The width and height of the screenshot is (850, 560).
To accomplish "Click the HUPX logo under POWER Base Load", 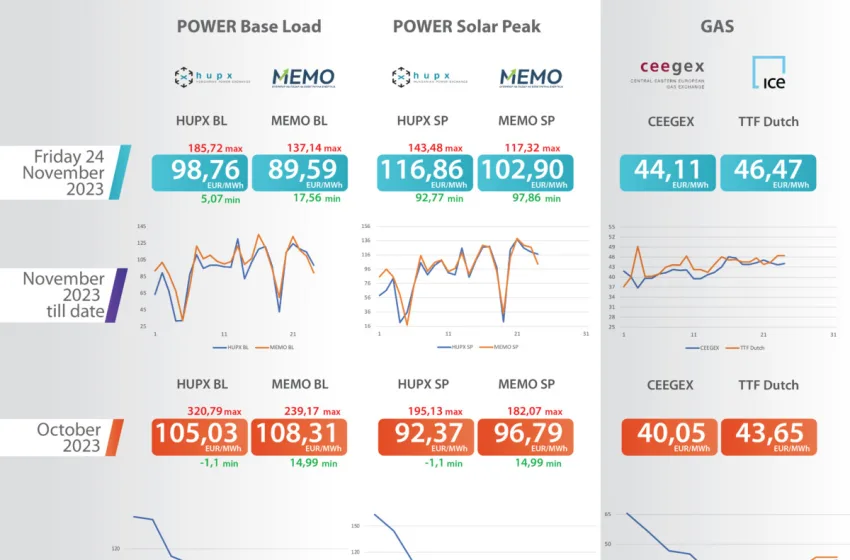I will [199, 78].
